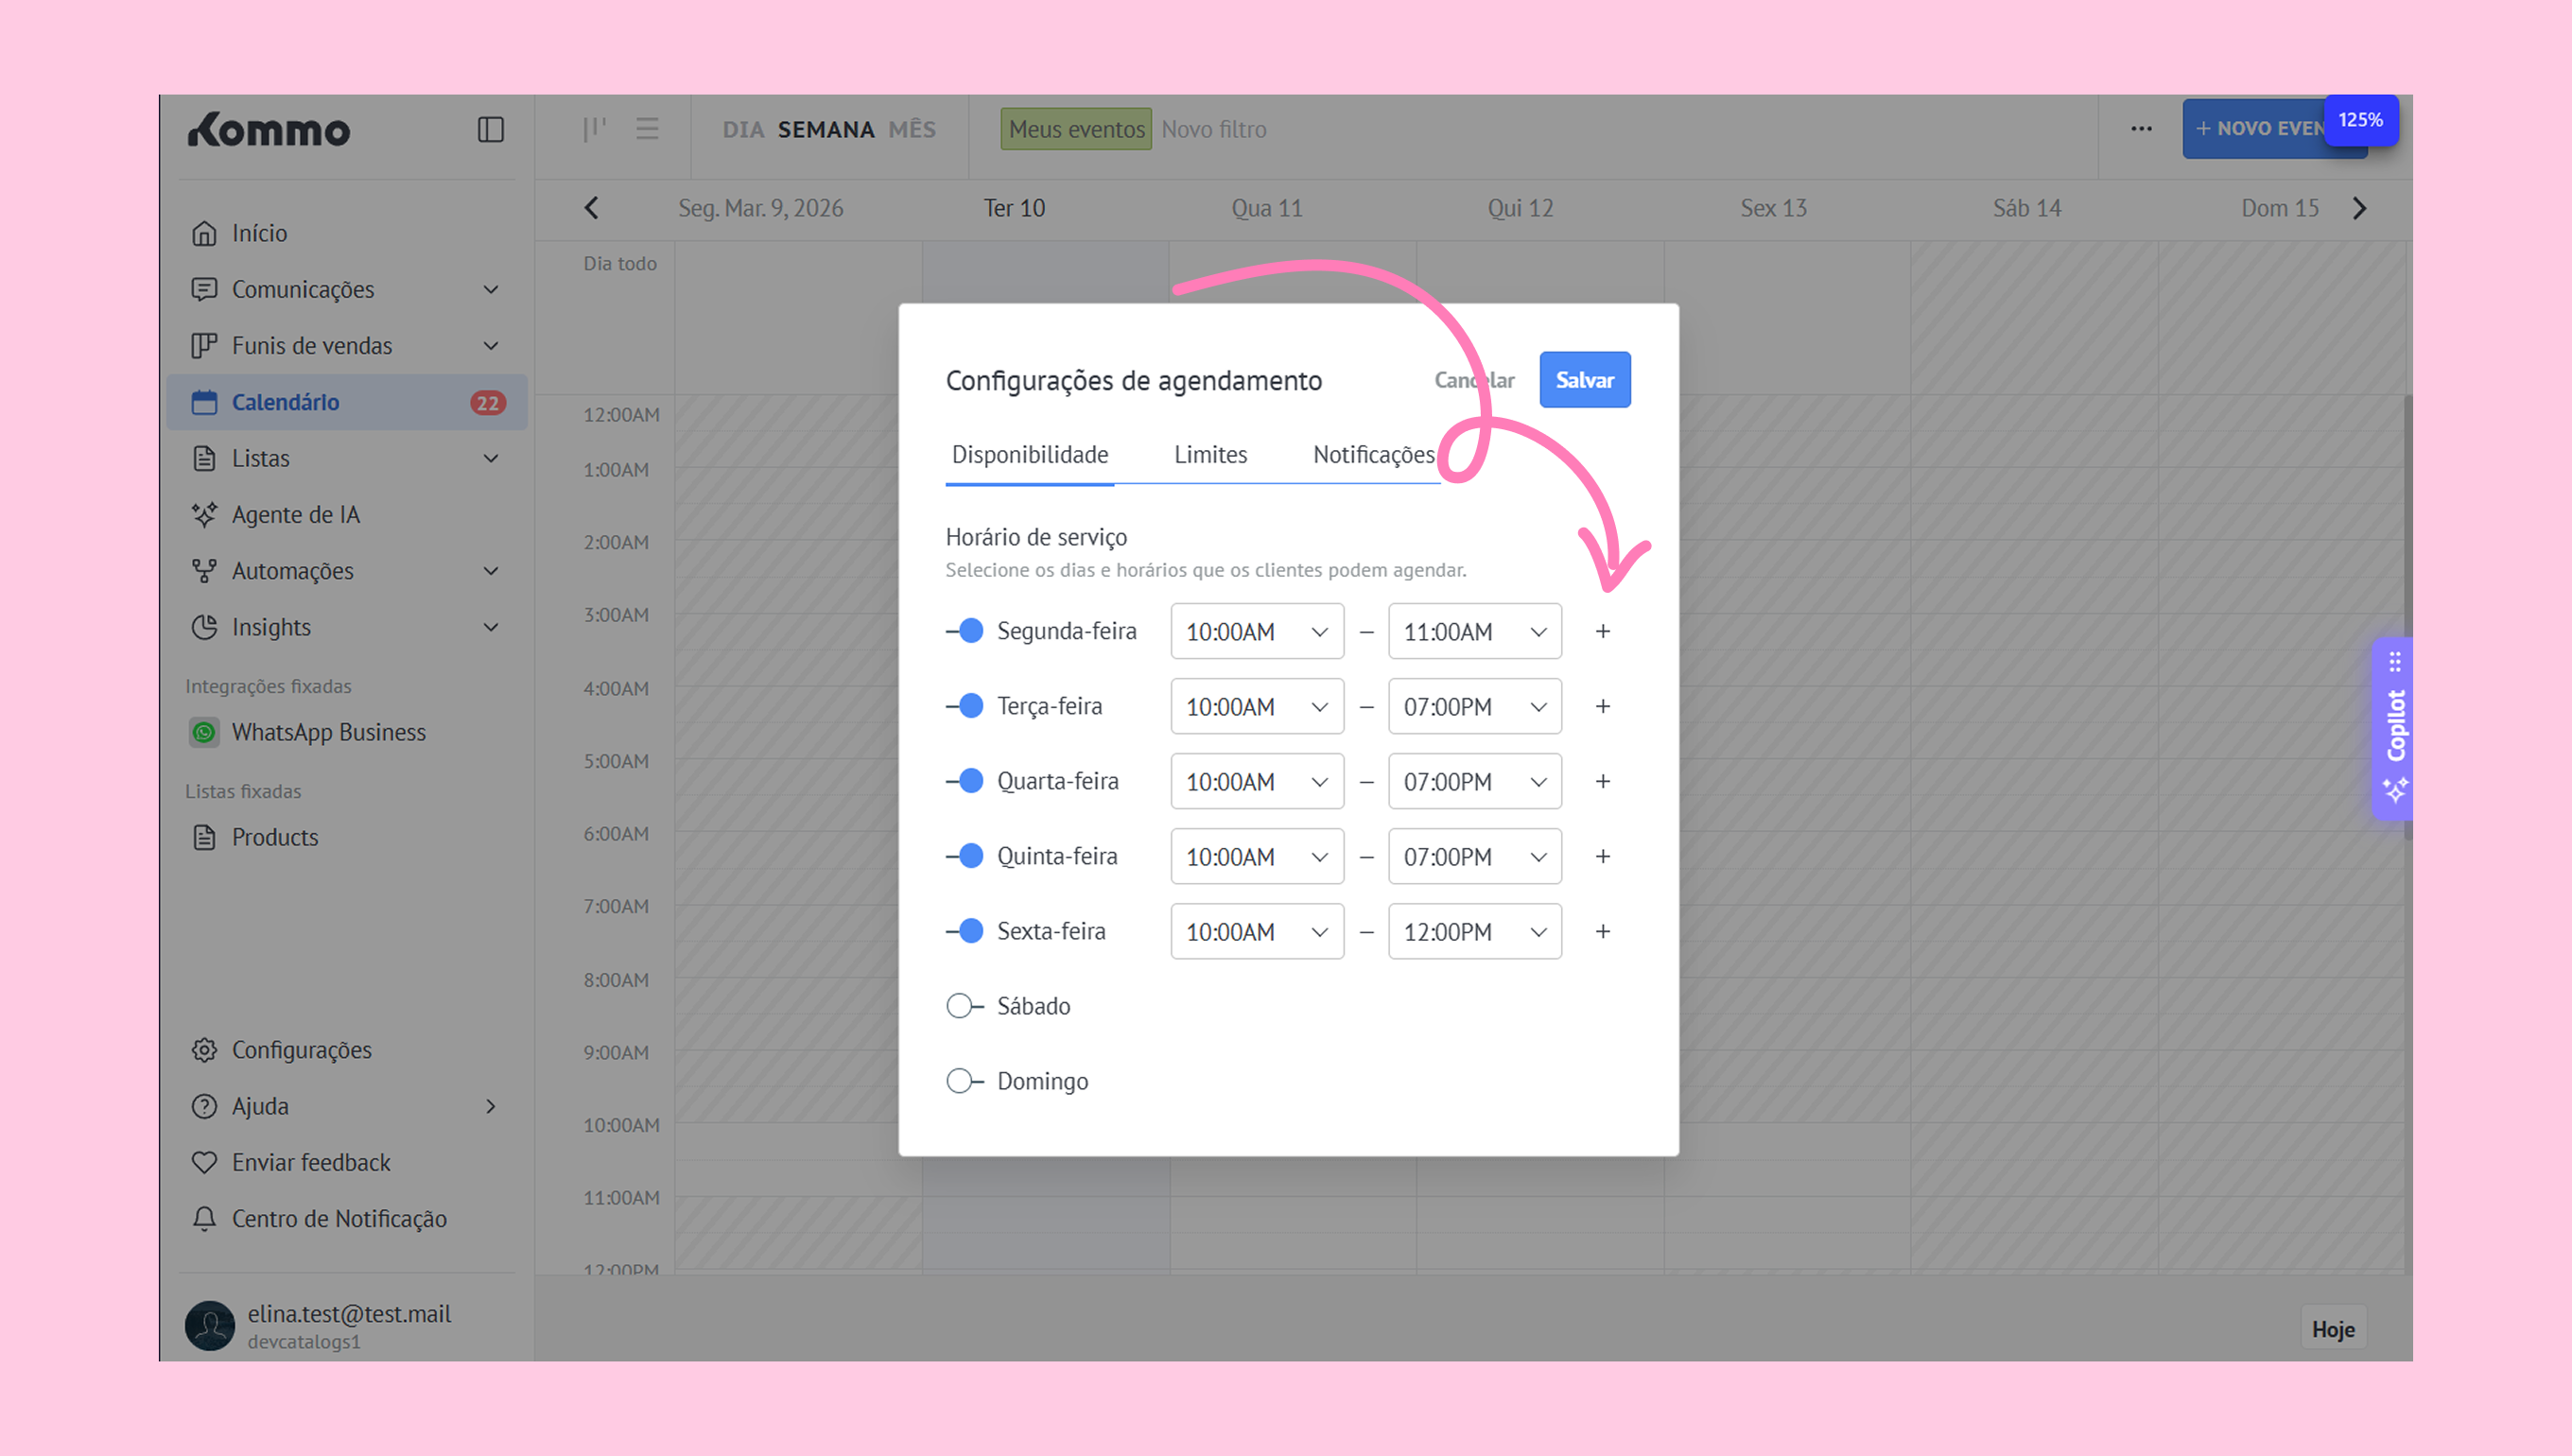Switch to Limites tab
This screenshot has height=1456, width=2572.
[x=1209, y=455]
